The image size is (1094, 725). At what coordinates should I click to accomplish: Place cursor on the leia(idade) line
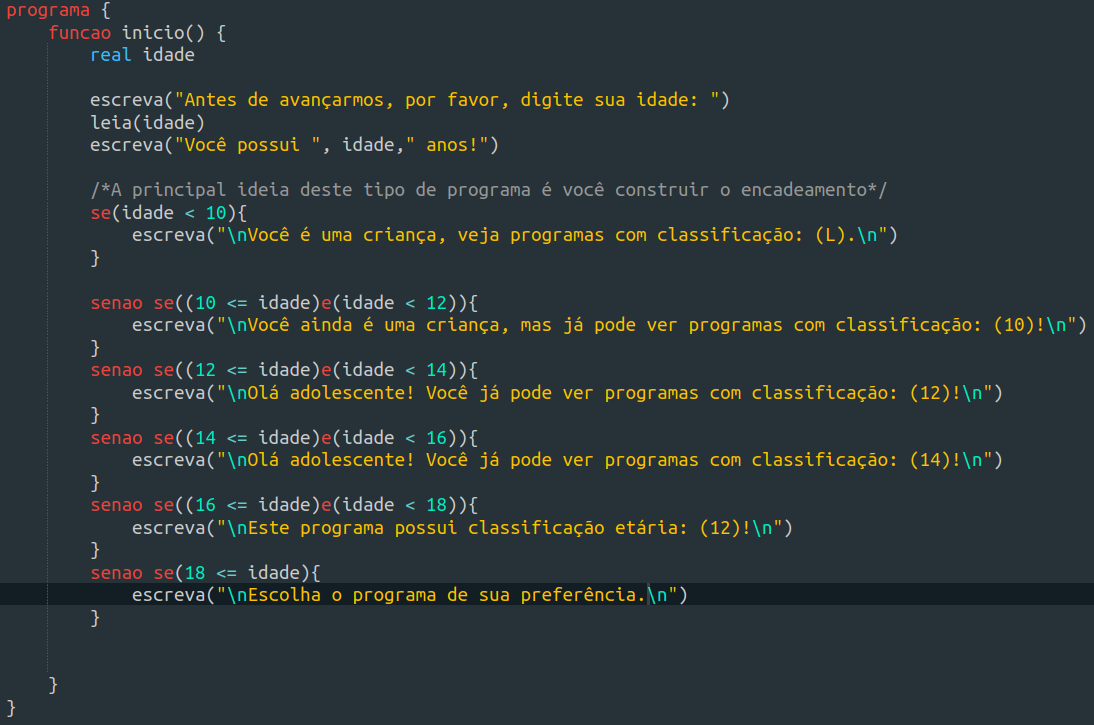(x=147, y=123)
